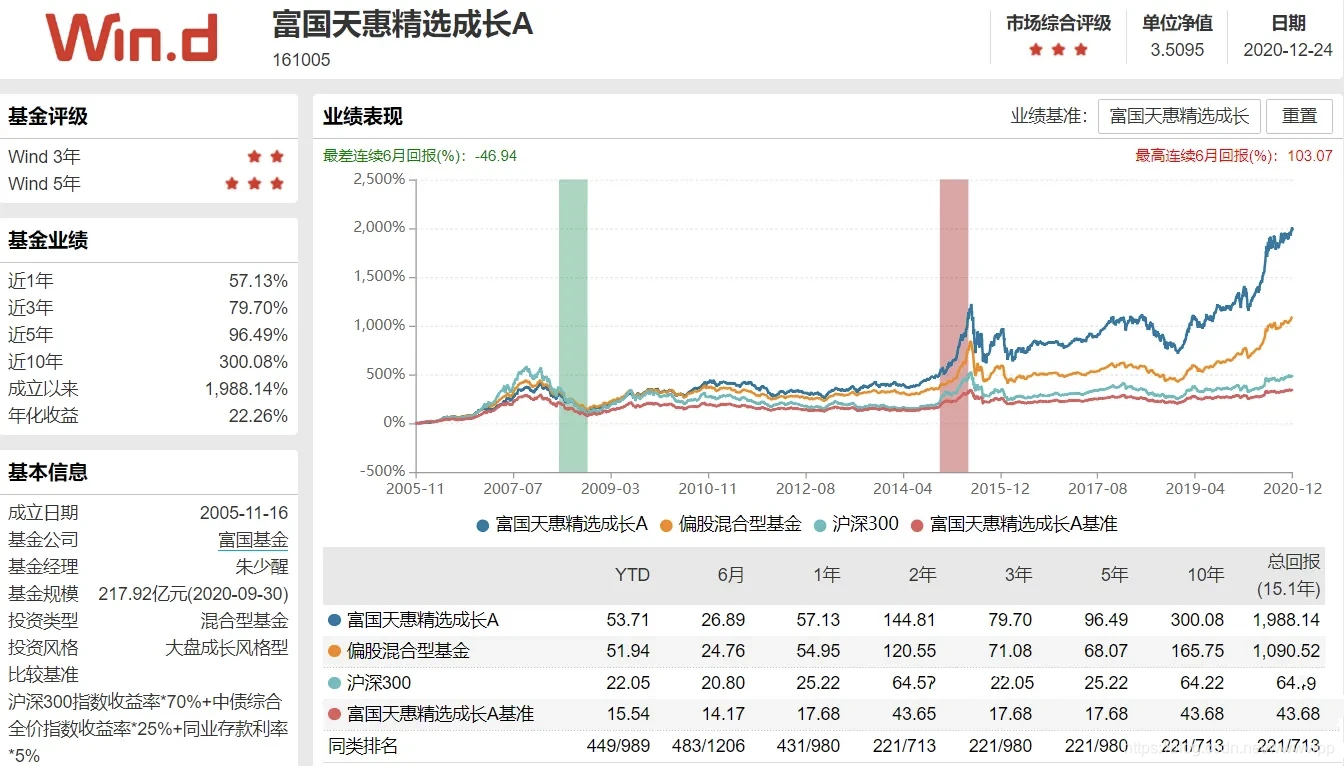Click 10年 value 165.75 for 偏股混合型基金
Image resolution: width=1344 pixels, height=766 pixels.
1198,651
